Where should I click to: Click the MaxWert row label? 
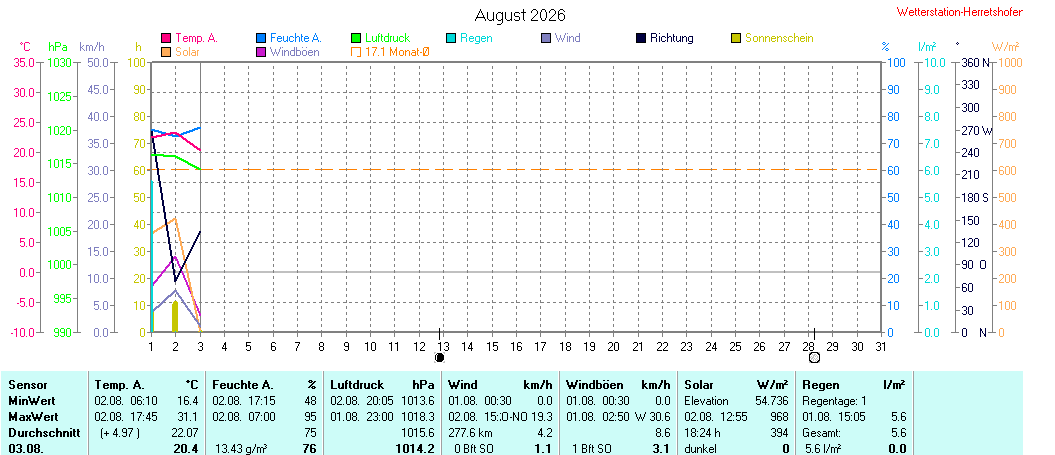point(33,417)
